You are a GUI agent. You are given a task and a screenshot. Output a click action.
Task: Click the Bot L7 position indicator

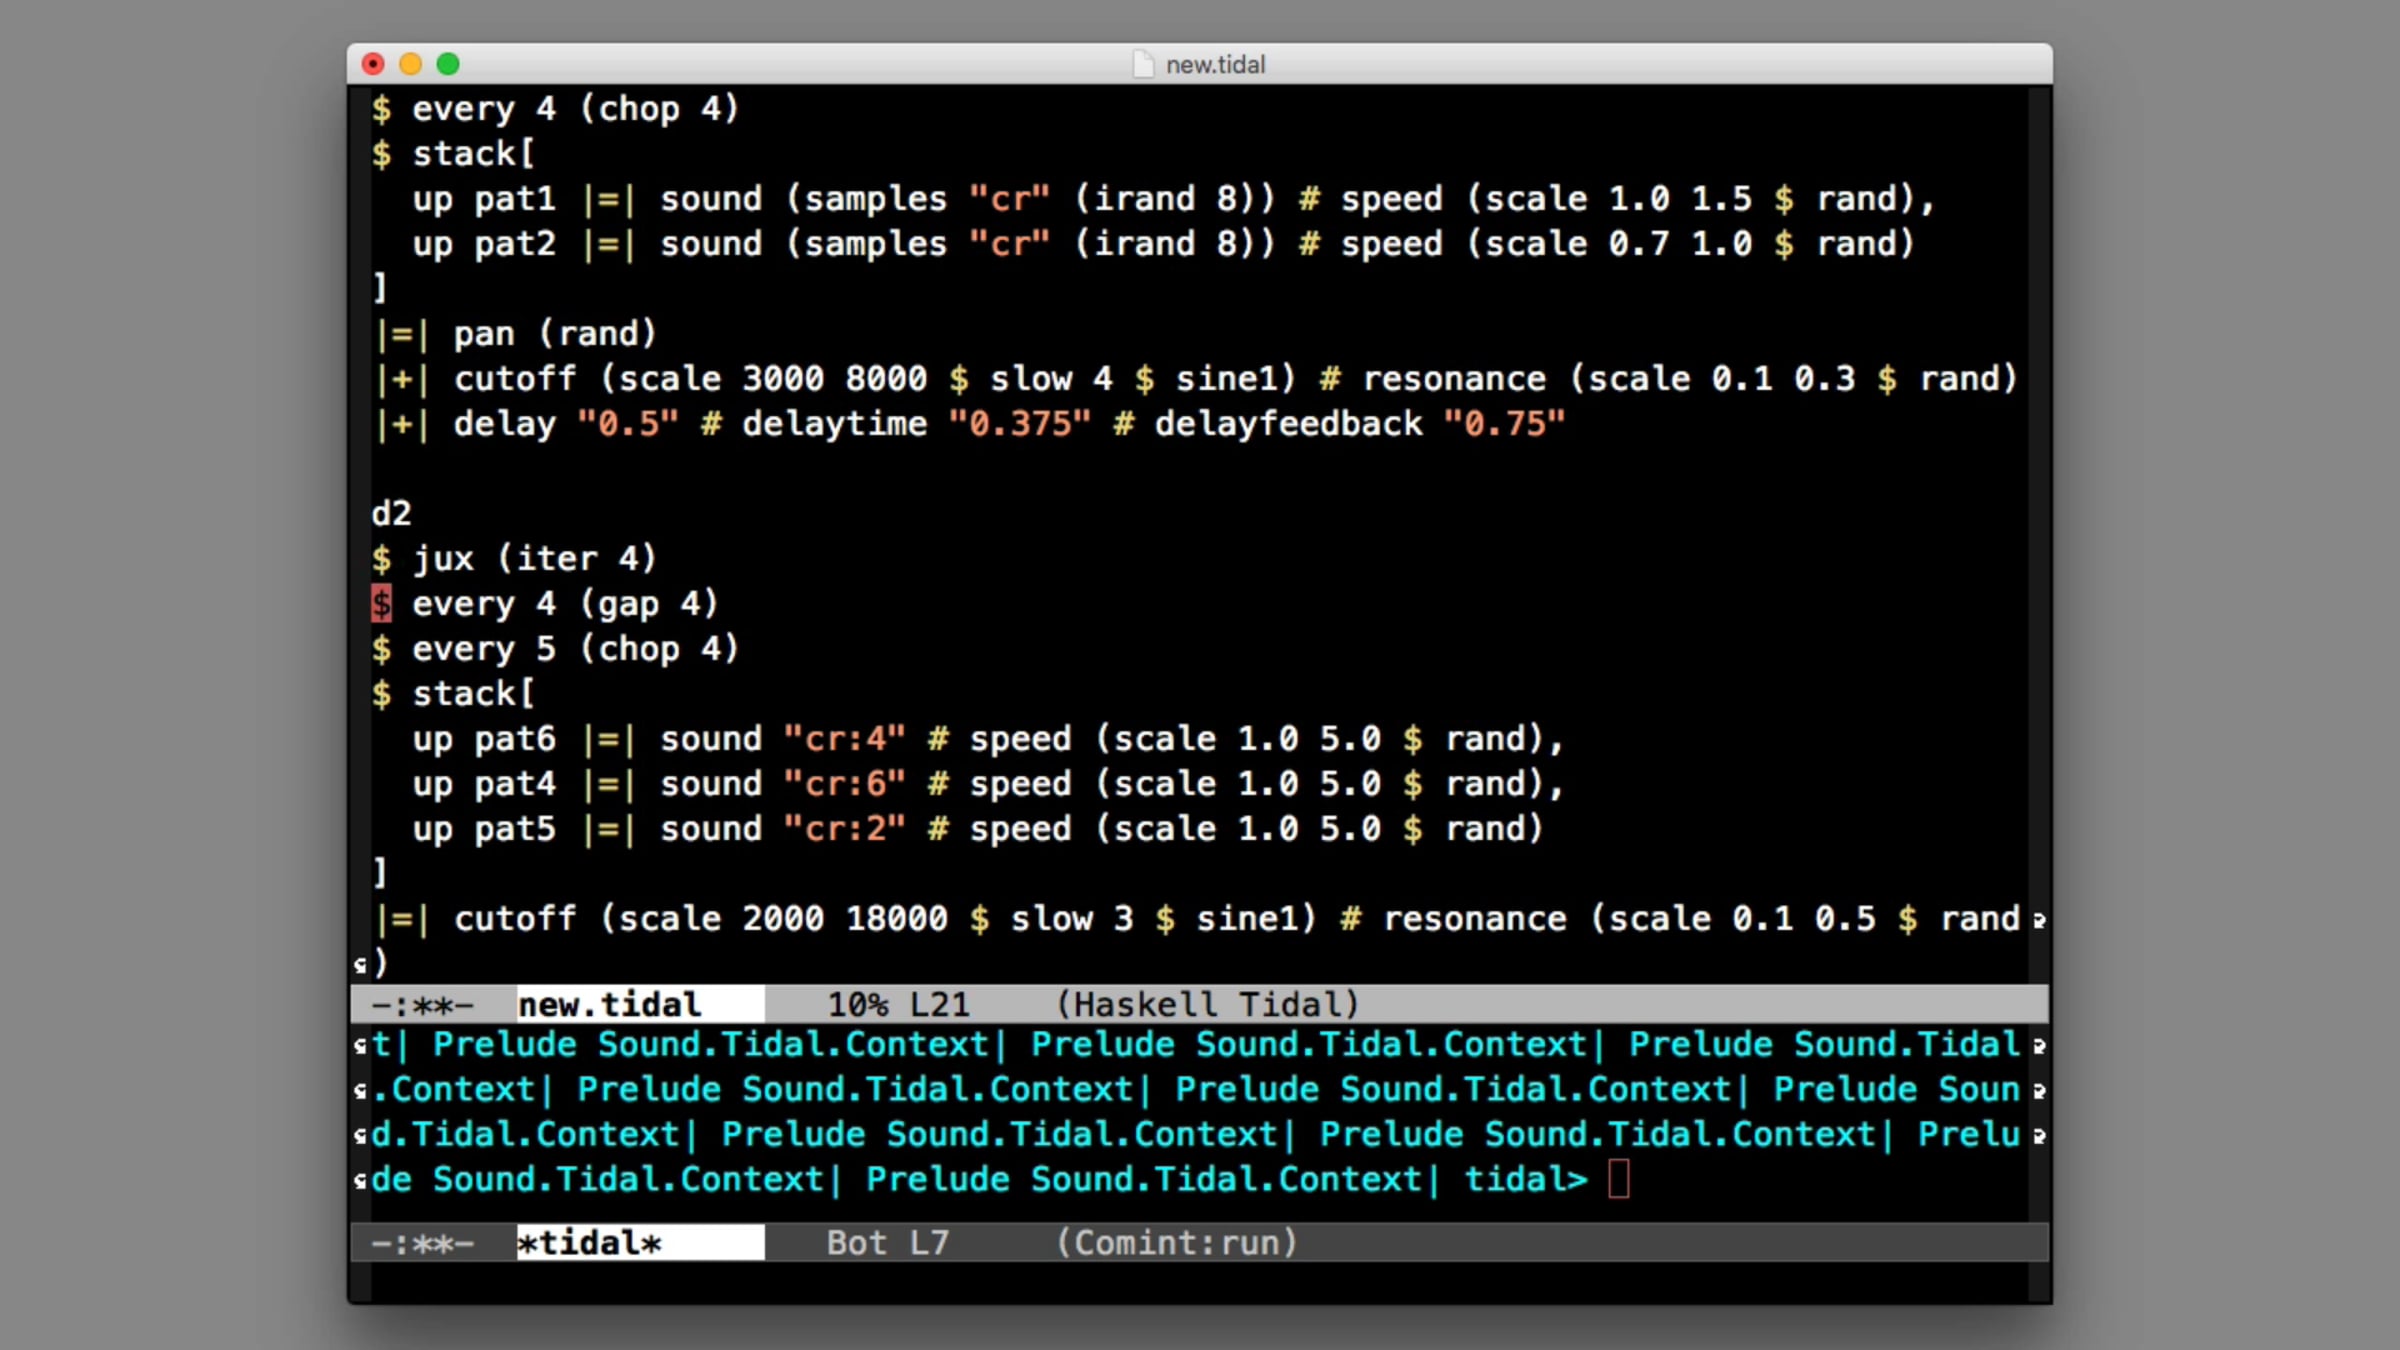coord(887,1243)
